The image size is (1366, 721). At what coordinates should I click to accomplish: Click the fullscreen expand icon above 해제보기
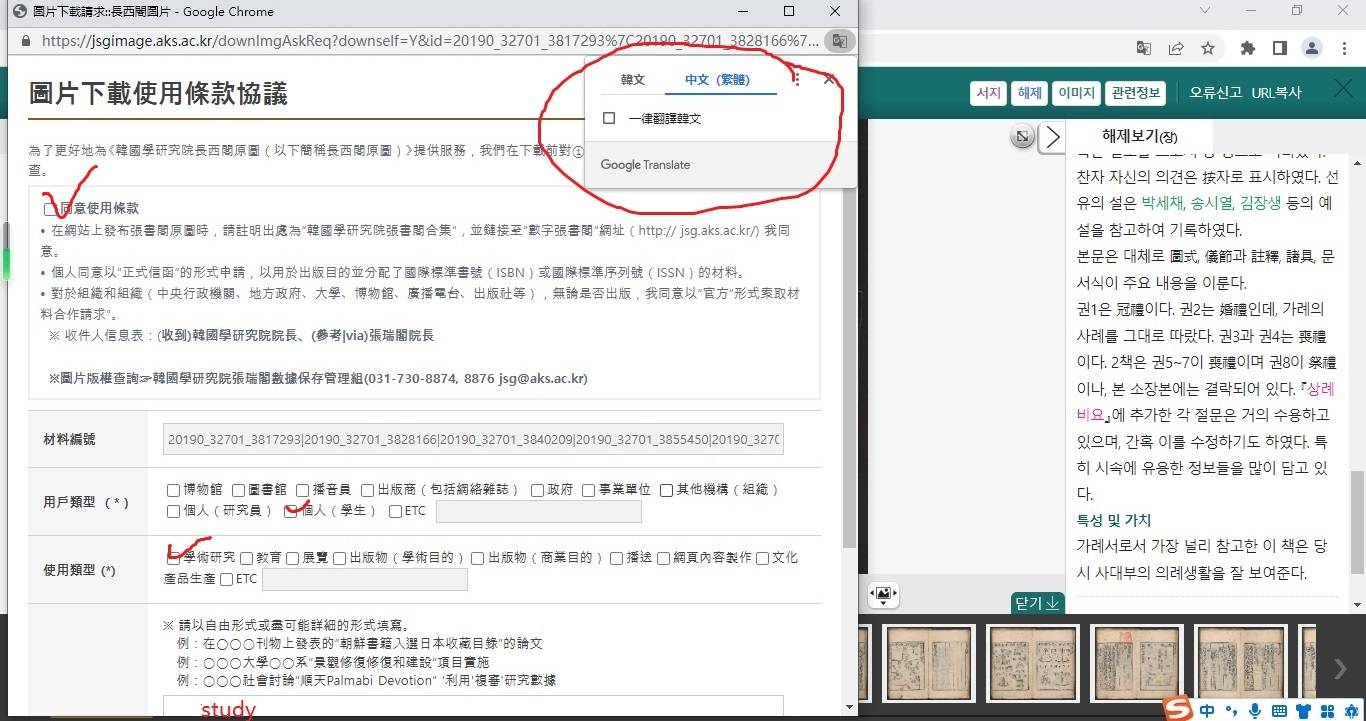coord(1021,137)
